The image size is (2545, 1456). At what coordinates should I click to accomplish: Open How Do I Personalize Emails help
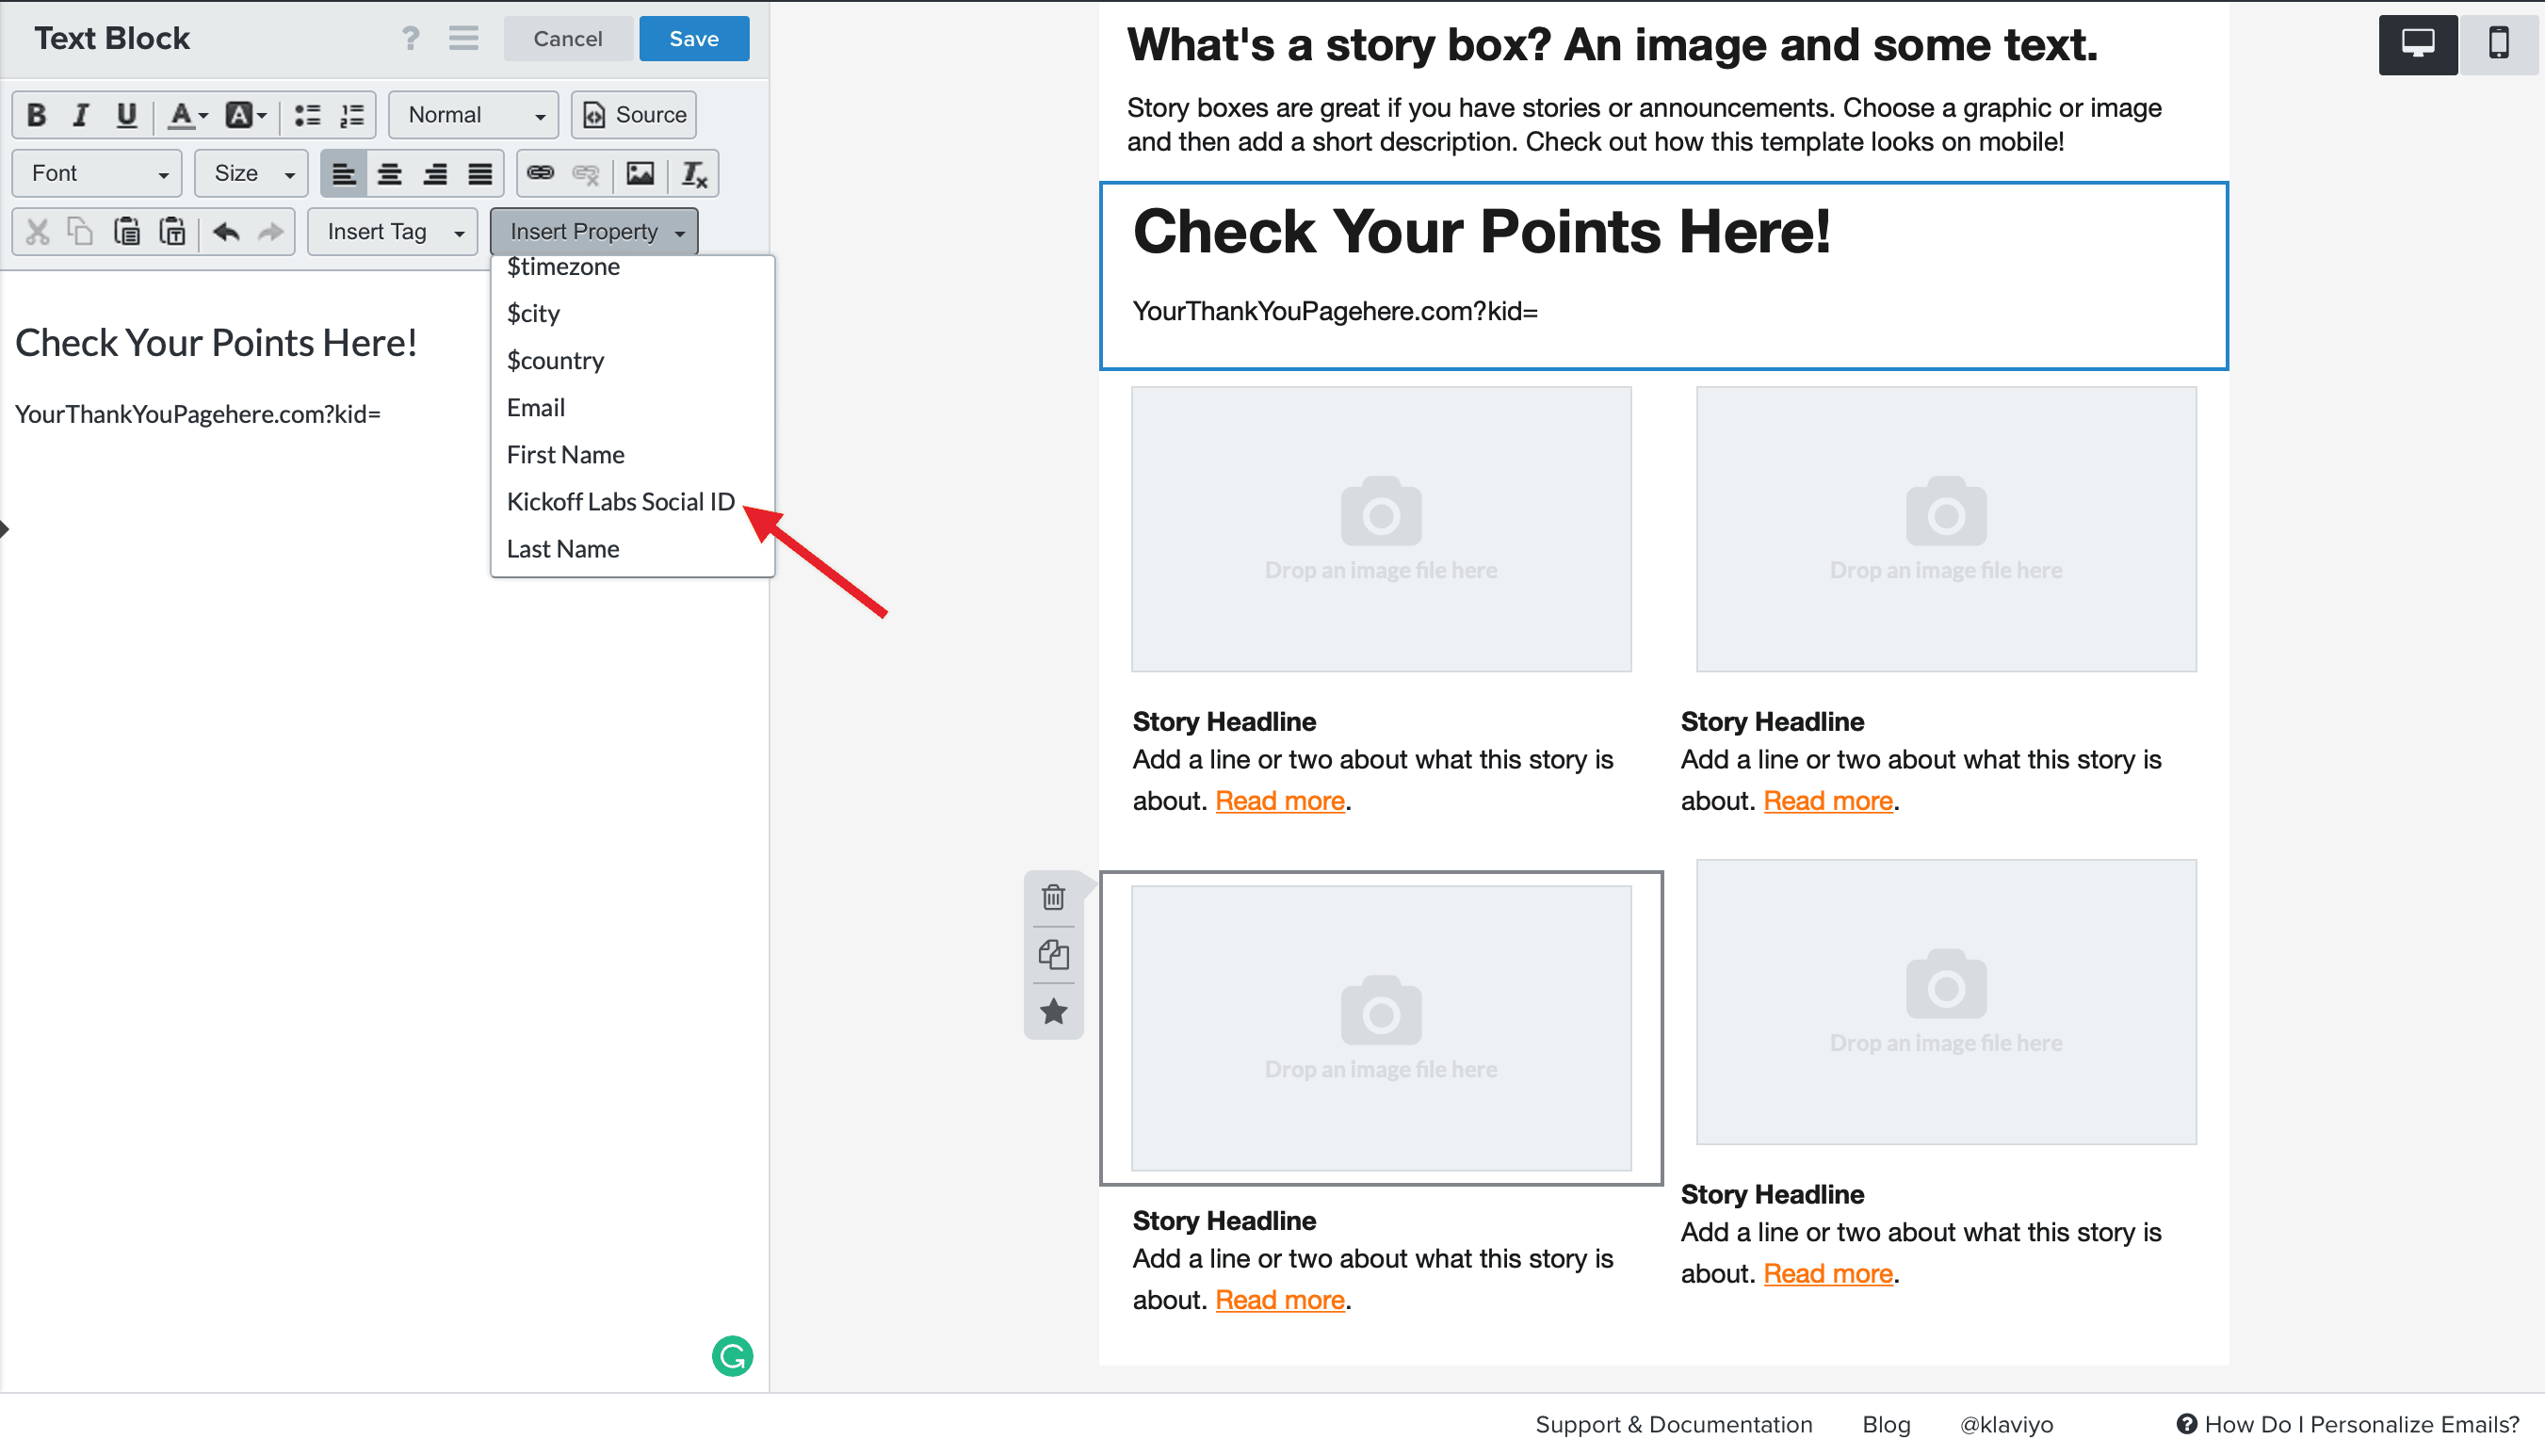[2348, 1425]
